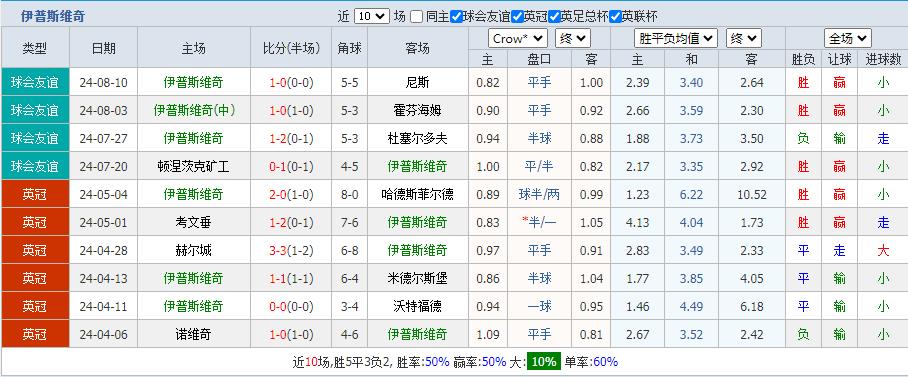Image resolution: width=908 pixels, height=377 pixels.
Task: Open the 胜平负均值 dropdown
Action: [676, 39]
